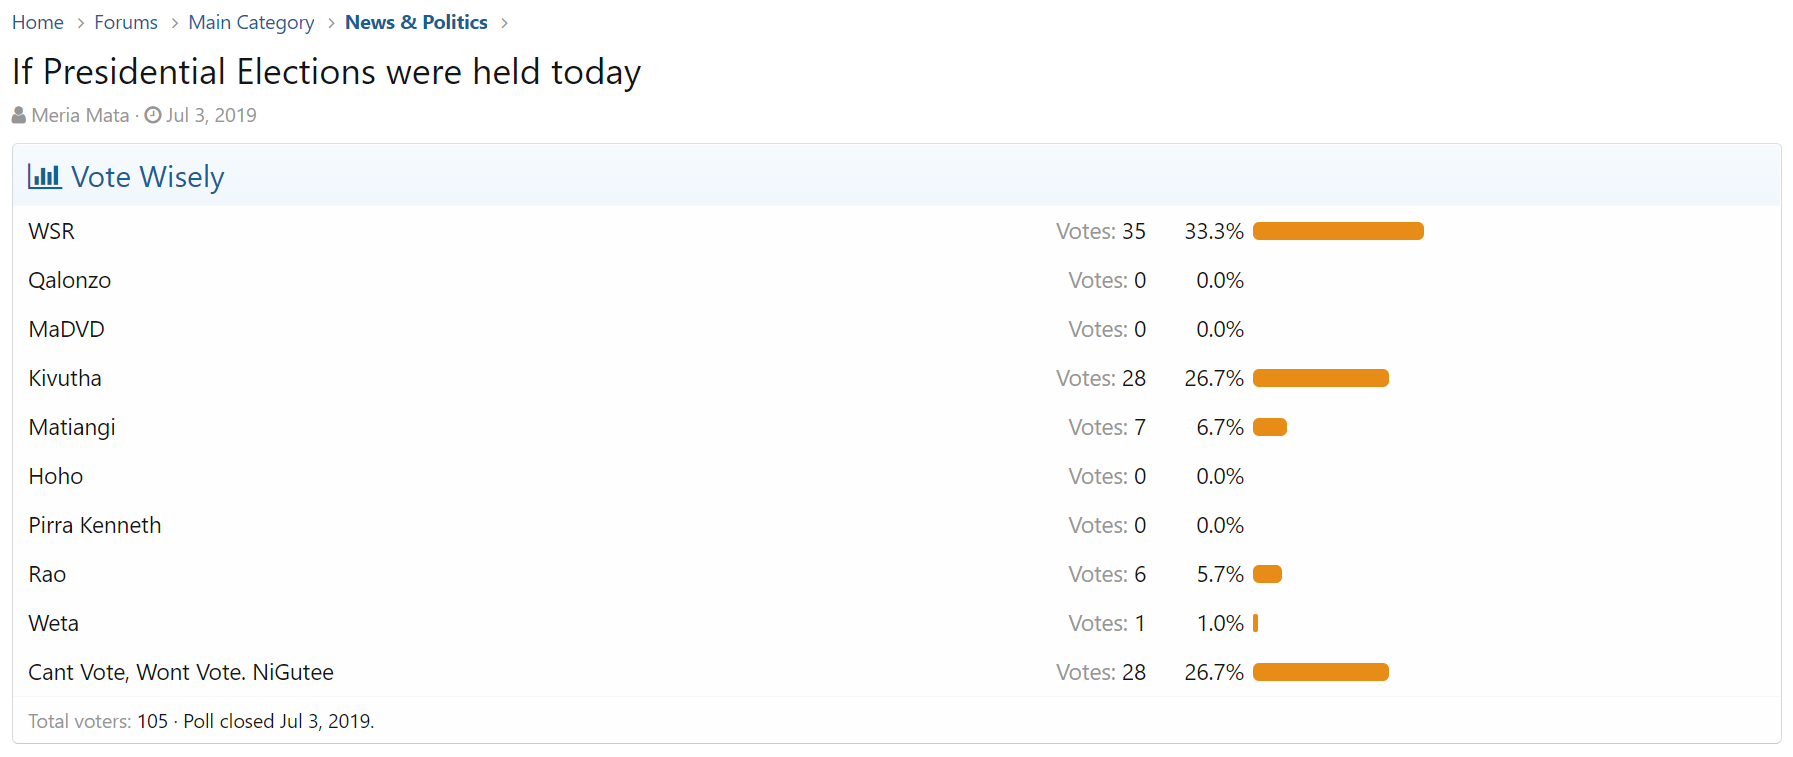This screenshot has width=1793, height=757.
Task: Select the Kivutha poll option text
Action: (65, 378)
